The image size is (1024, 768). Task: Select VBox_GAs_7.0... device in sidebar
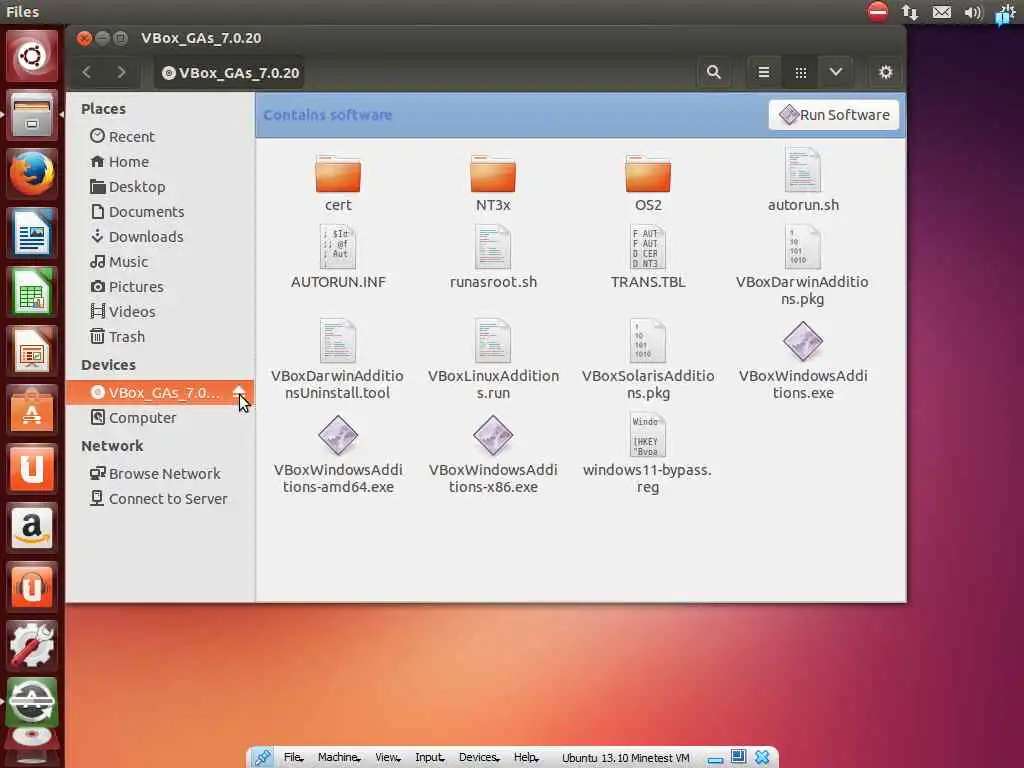click(x=159, y=392)
